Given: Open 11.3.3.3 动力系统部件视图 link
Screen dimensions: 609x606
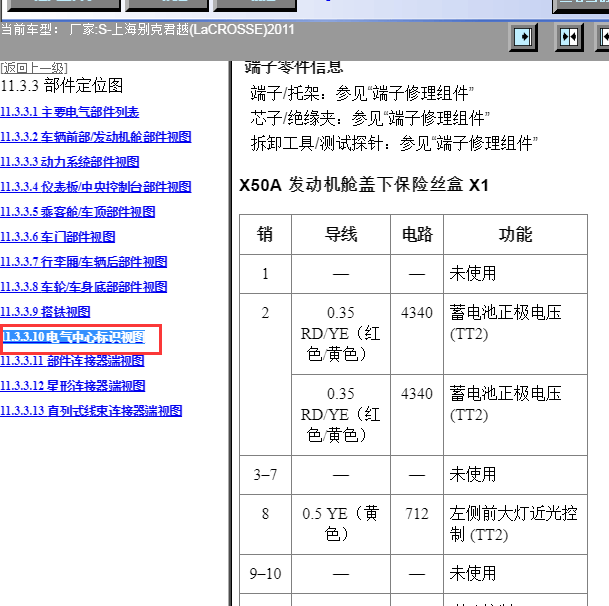Looking at the screenshot, I should pos(70,162).
